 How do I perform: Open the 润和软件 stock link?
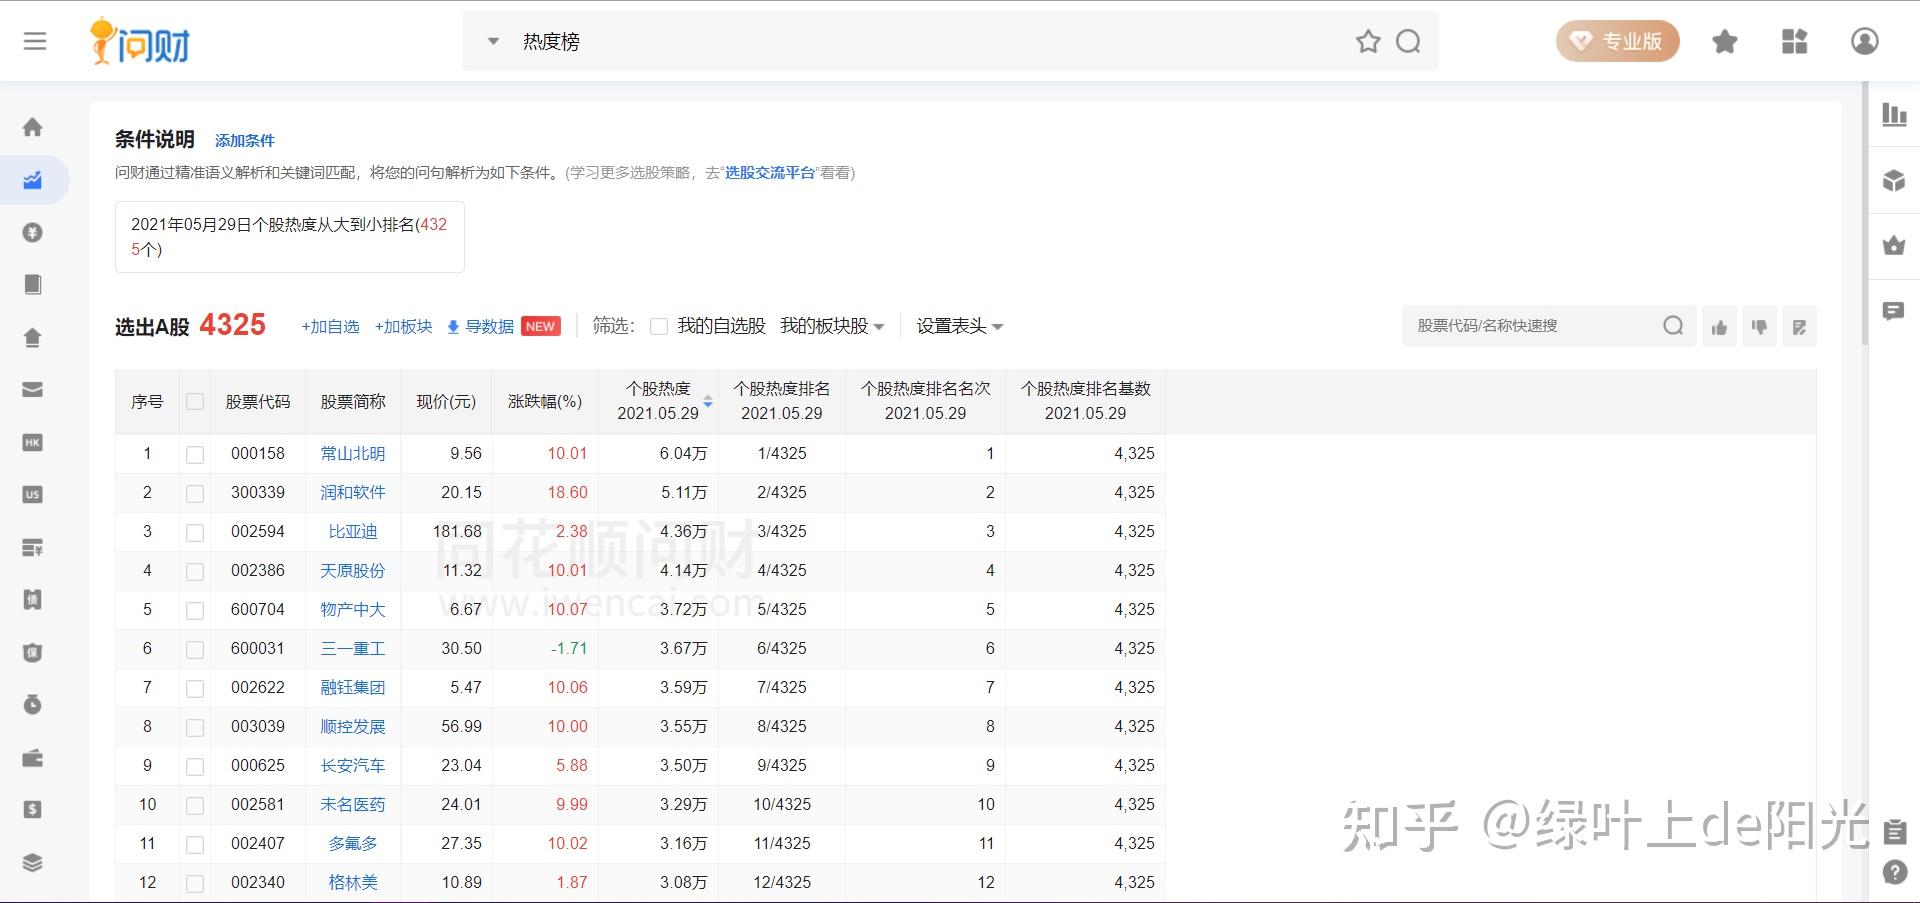tap(353, 492)
